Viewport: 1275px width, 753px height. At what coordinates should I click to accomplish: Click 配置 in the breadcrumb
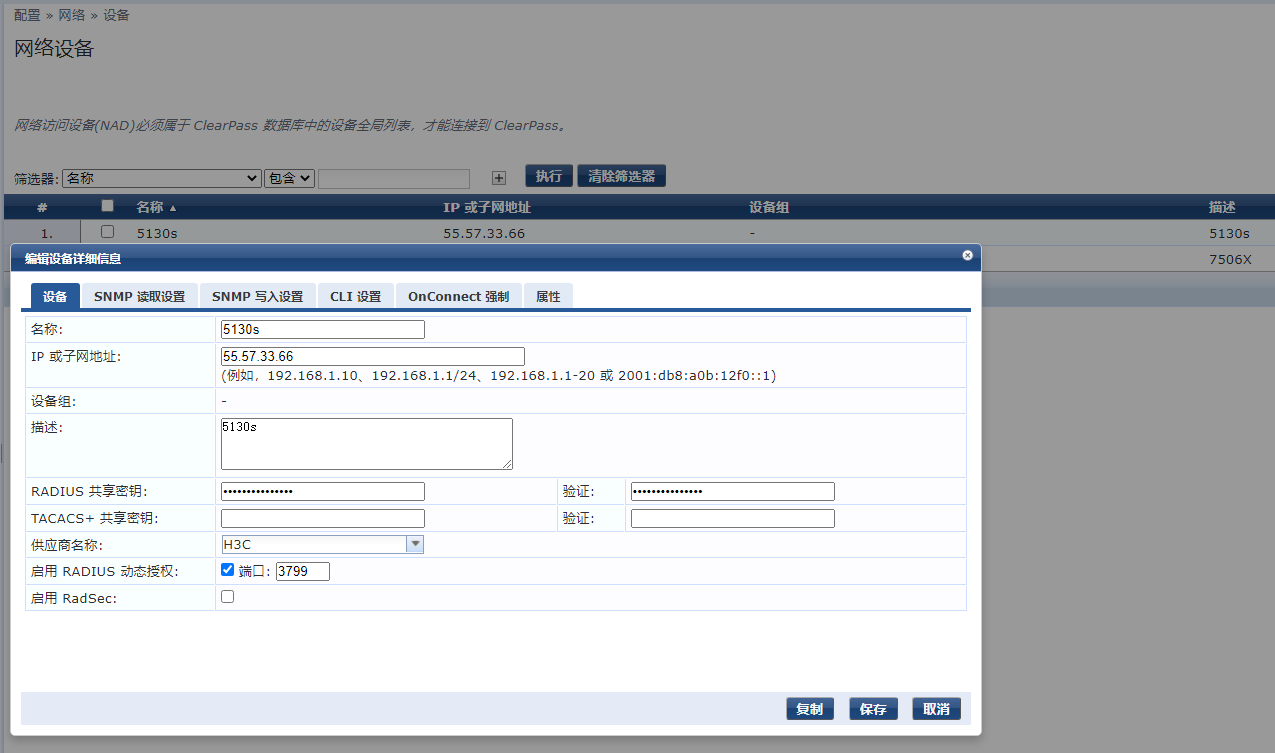click(27, 15)
